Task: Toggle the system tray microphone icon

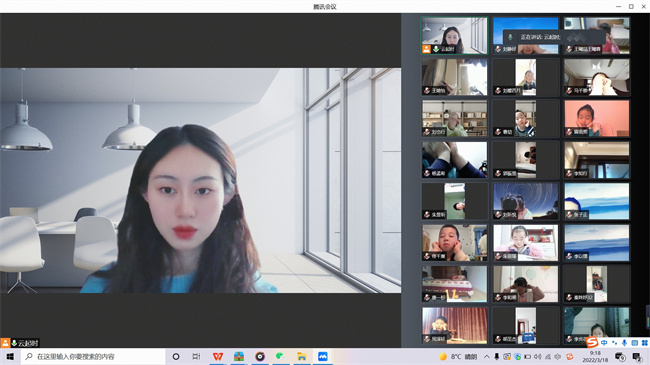Action: (497, 357)
